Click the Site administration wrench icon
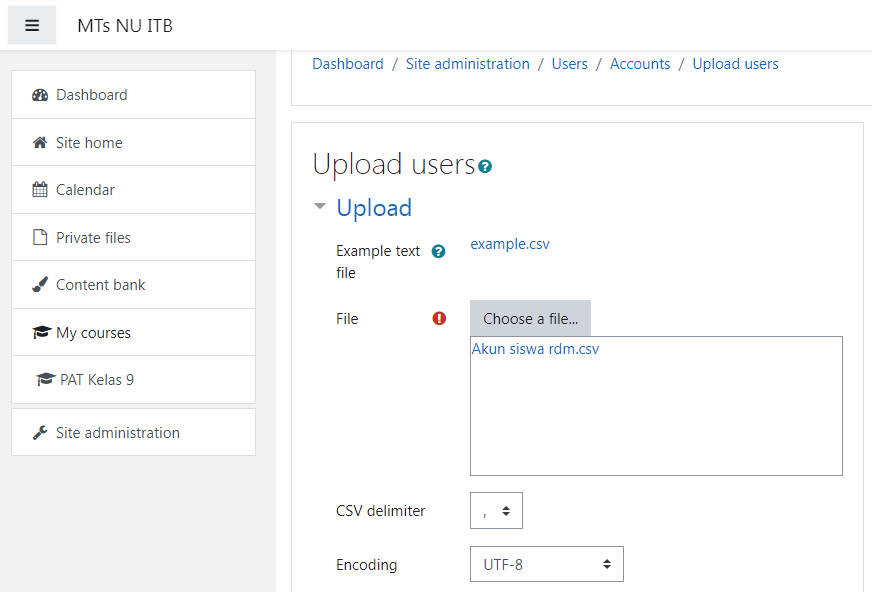Screen dimensions: 872x592 pyautogui.click(x=40, y=432)
